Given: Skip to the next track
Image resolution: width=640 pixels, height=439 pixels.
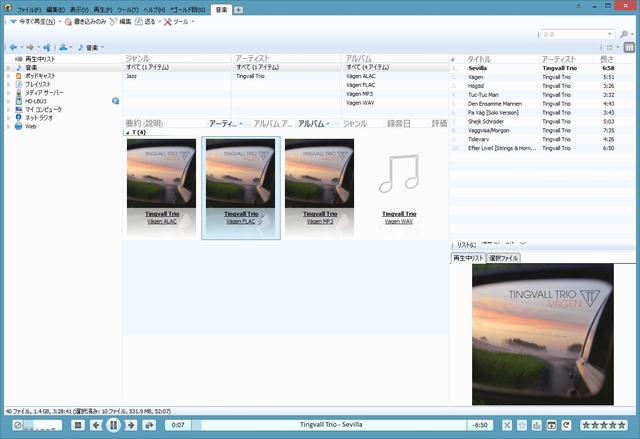Looking at the screenshot, I should (130, 425).
